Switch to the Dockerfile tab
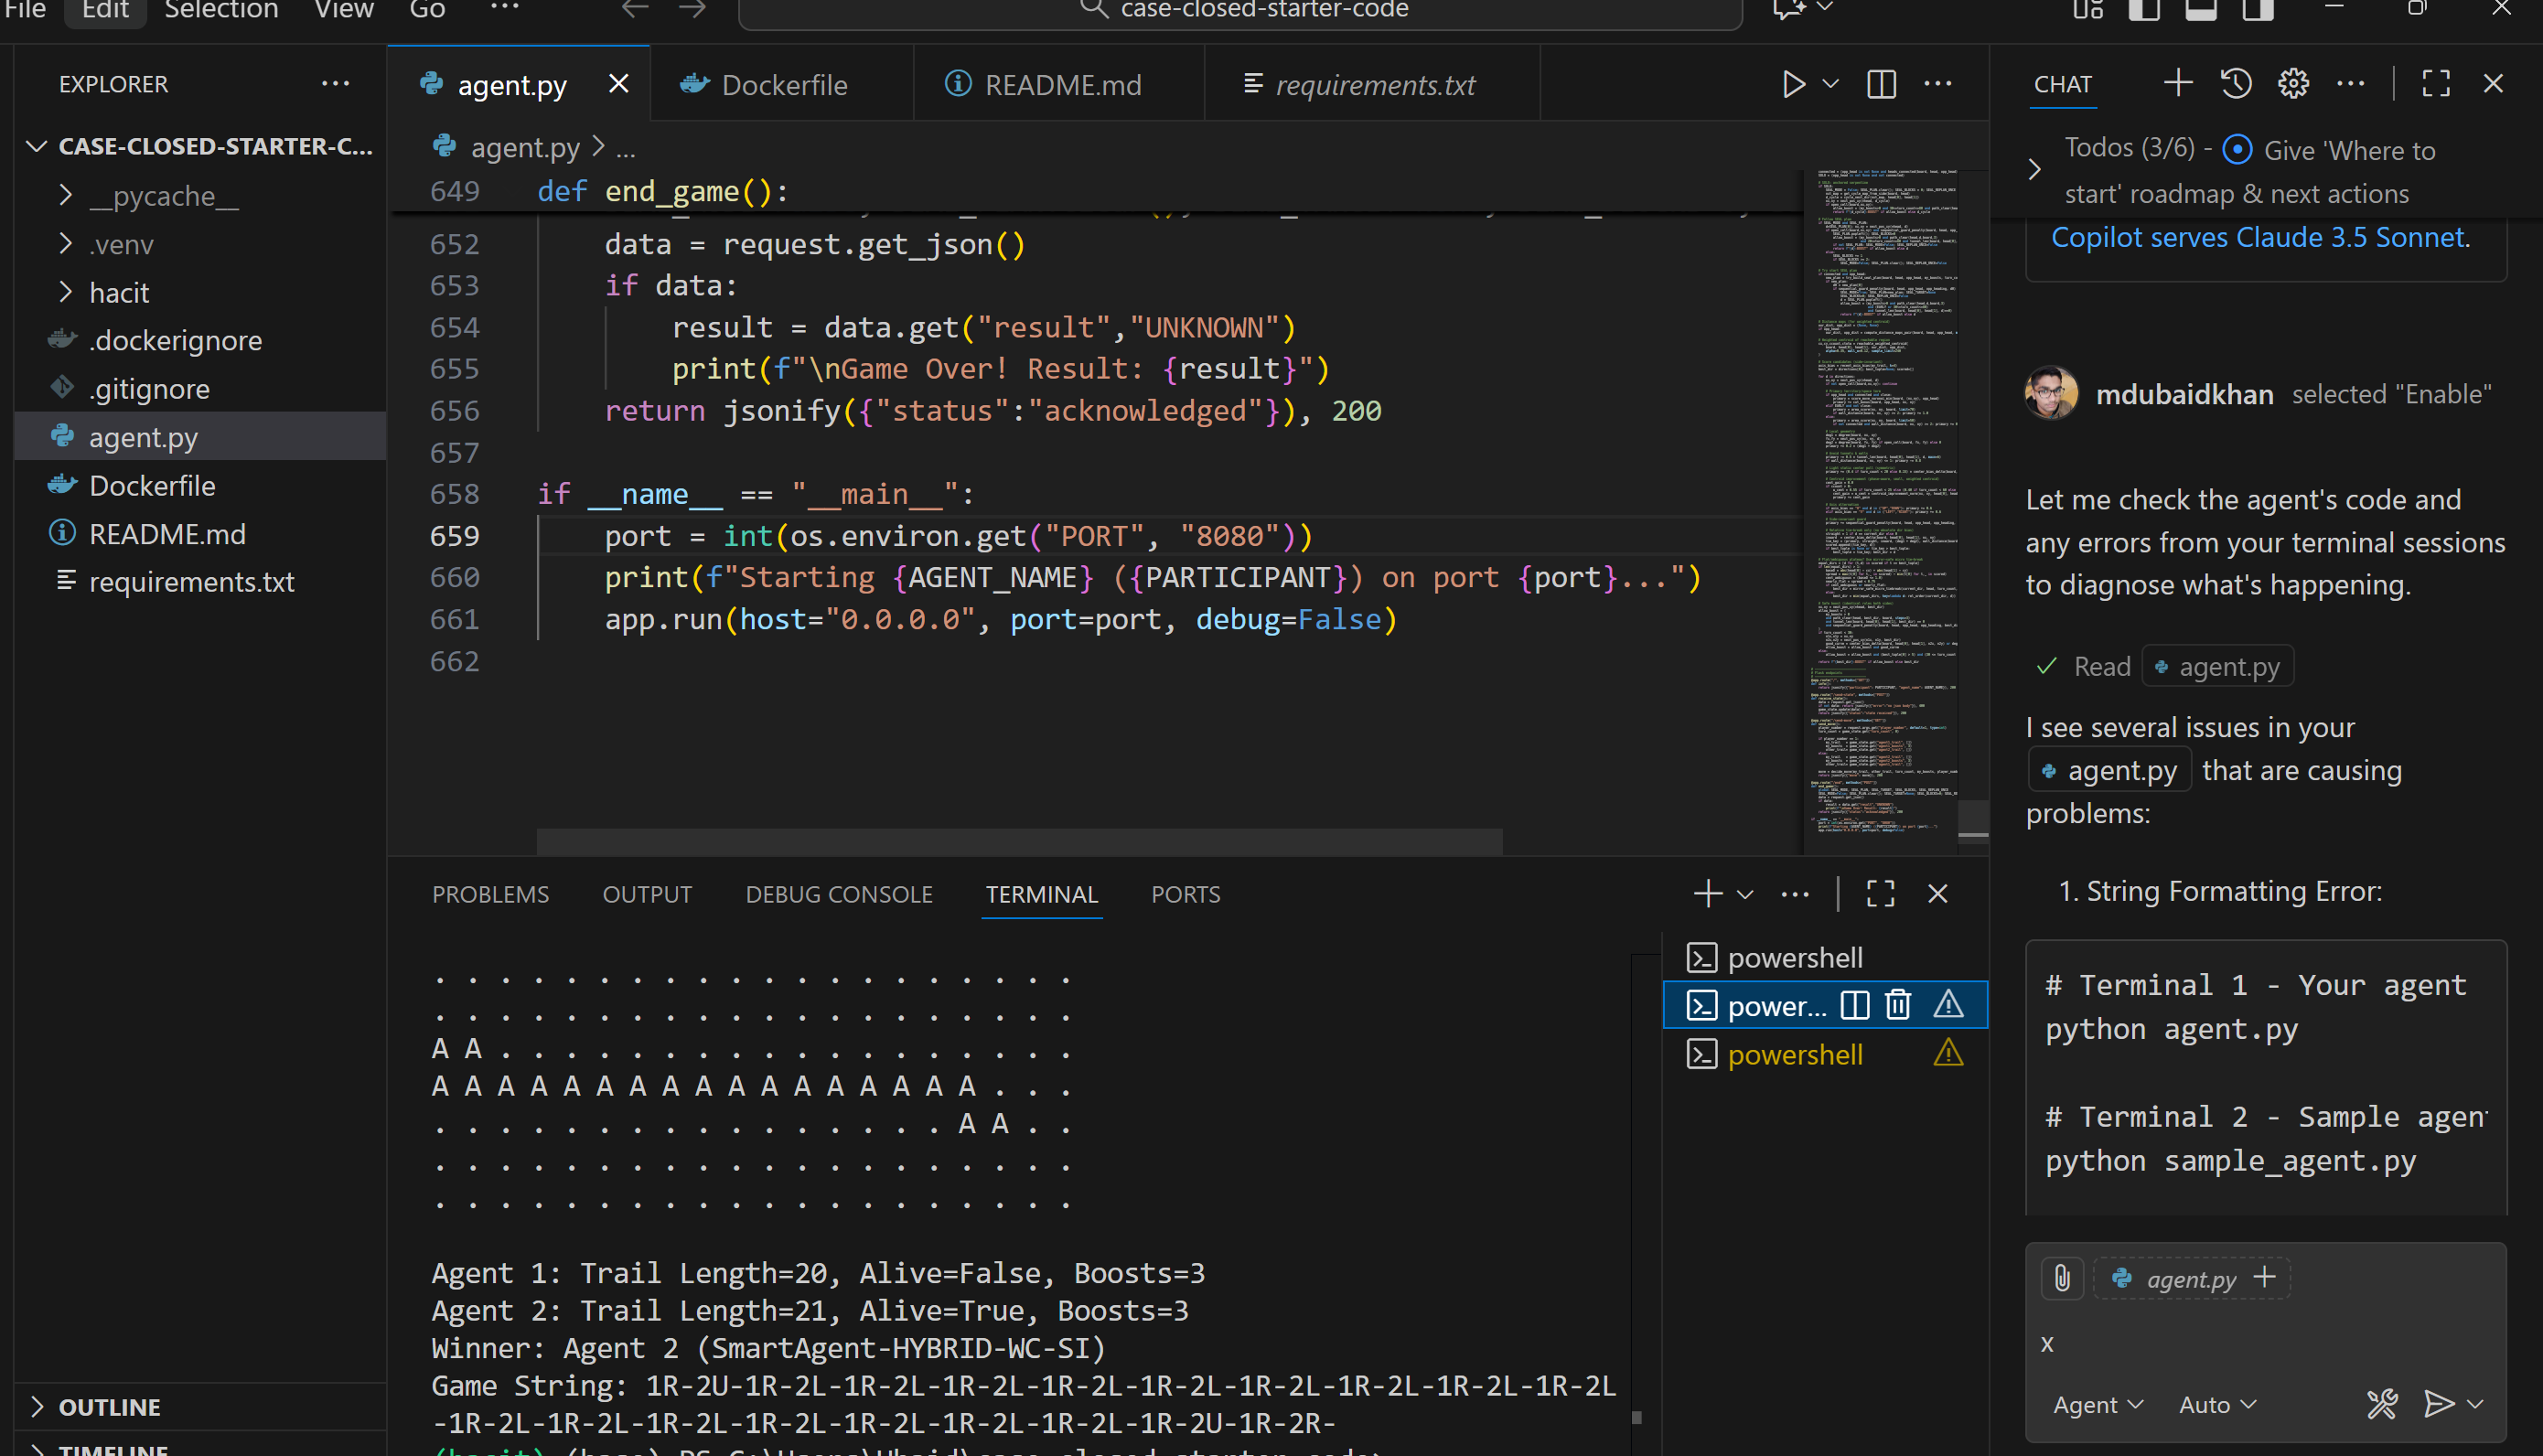 click(782, 85)
